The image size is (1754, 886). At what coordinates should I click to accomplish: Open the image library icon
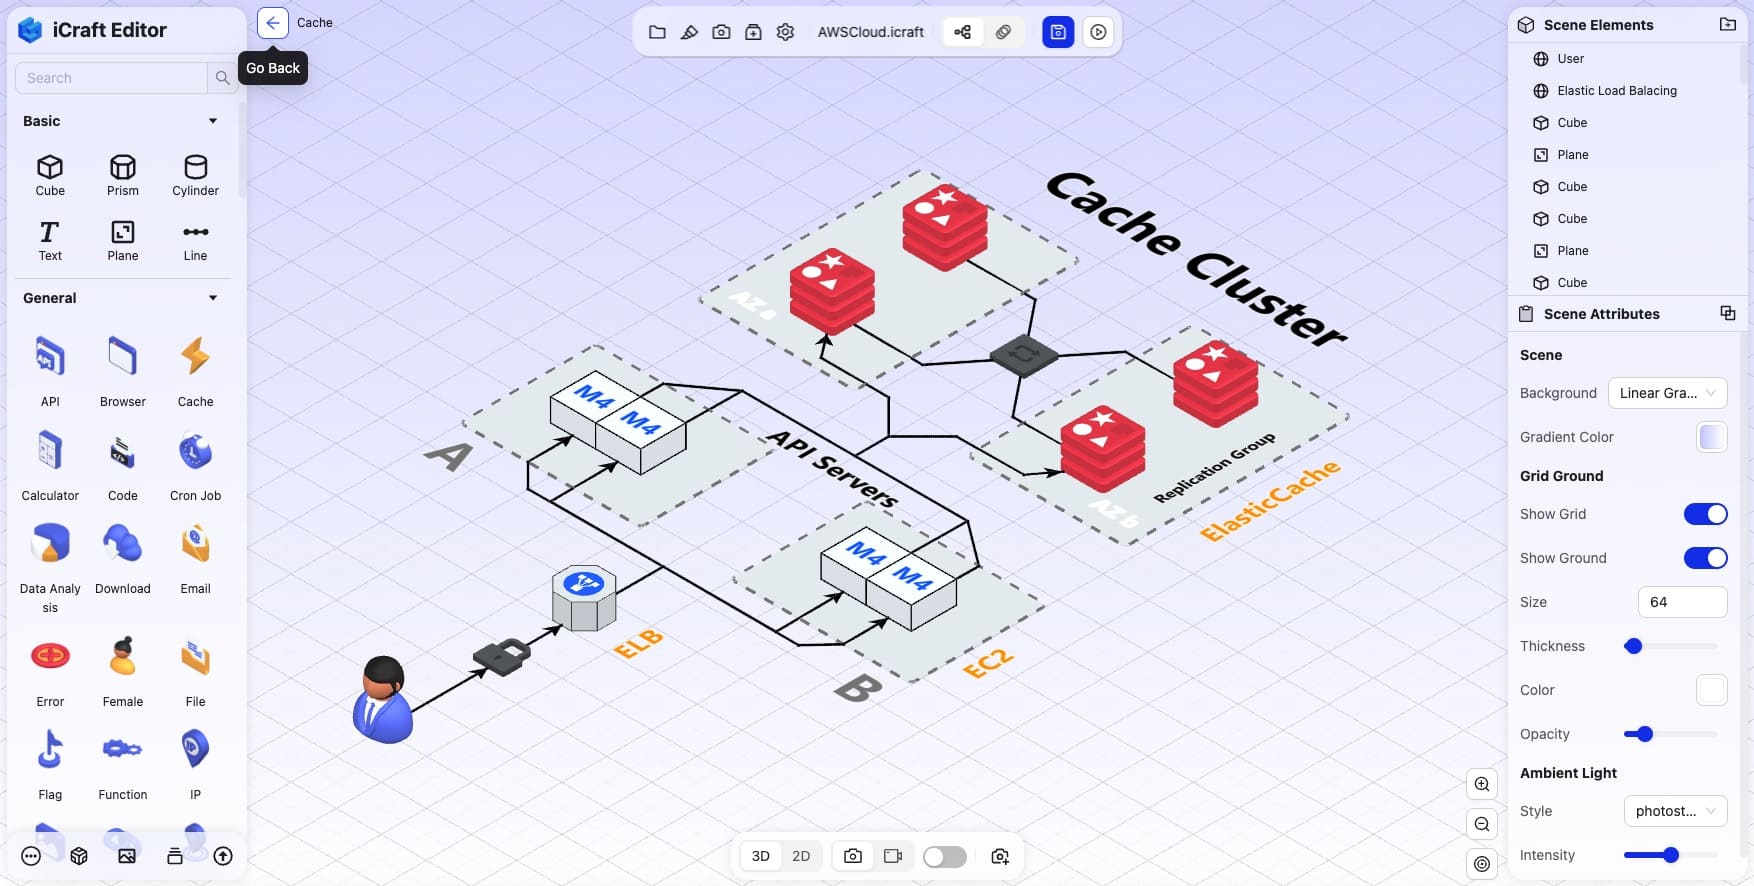(127, 856)
